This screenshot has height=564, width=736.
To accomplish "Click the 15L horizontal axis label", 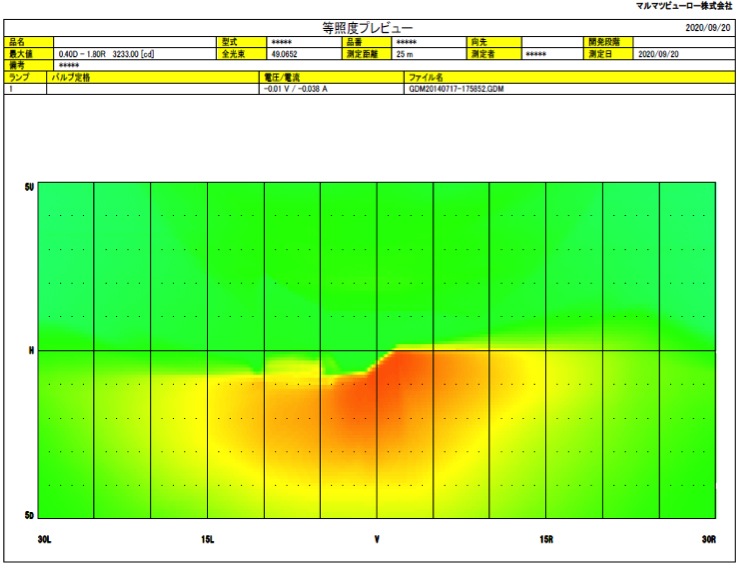I will pos(207,540).
